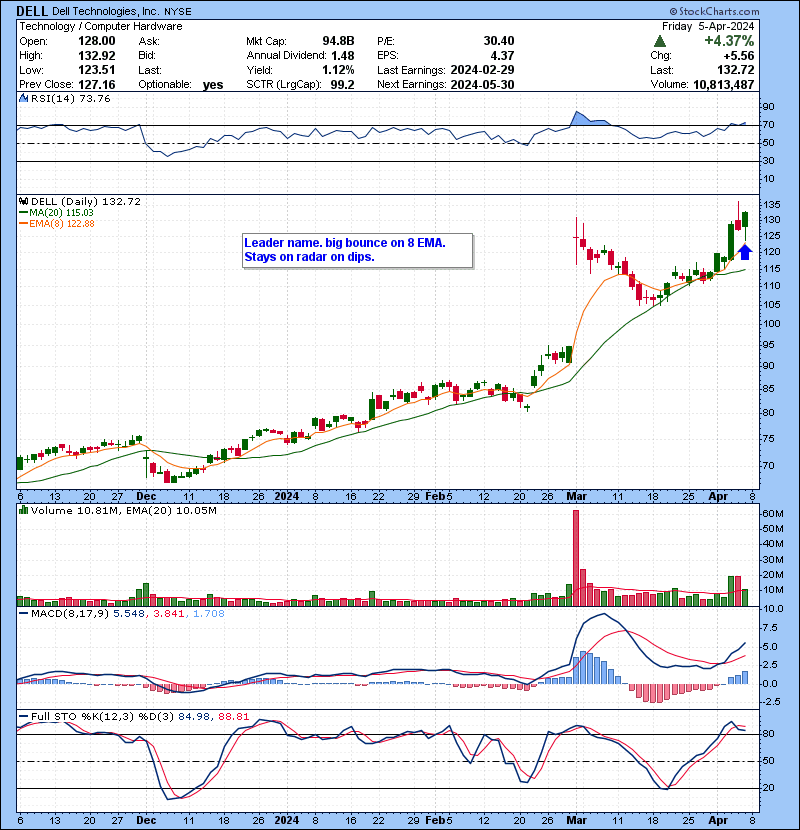Click the NYSE exchange label
The image size is (800, 830).
178,12
